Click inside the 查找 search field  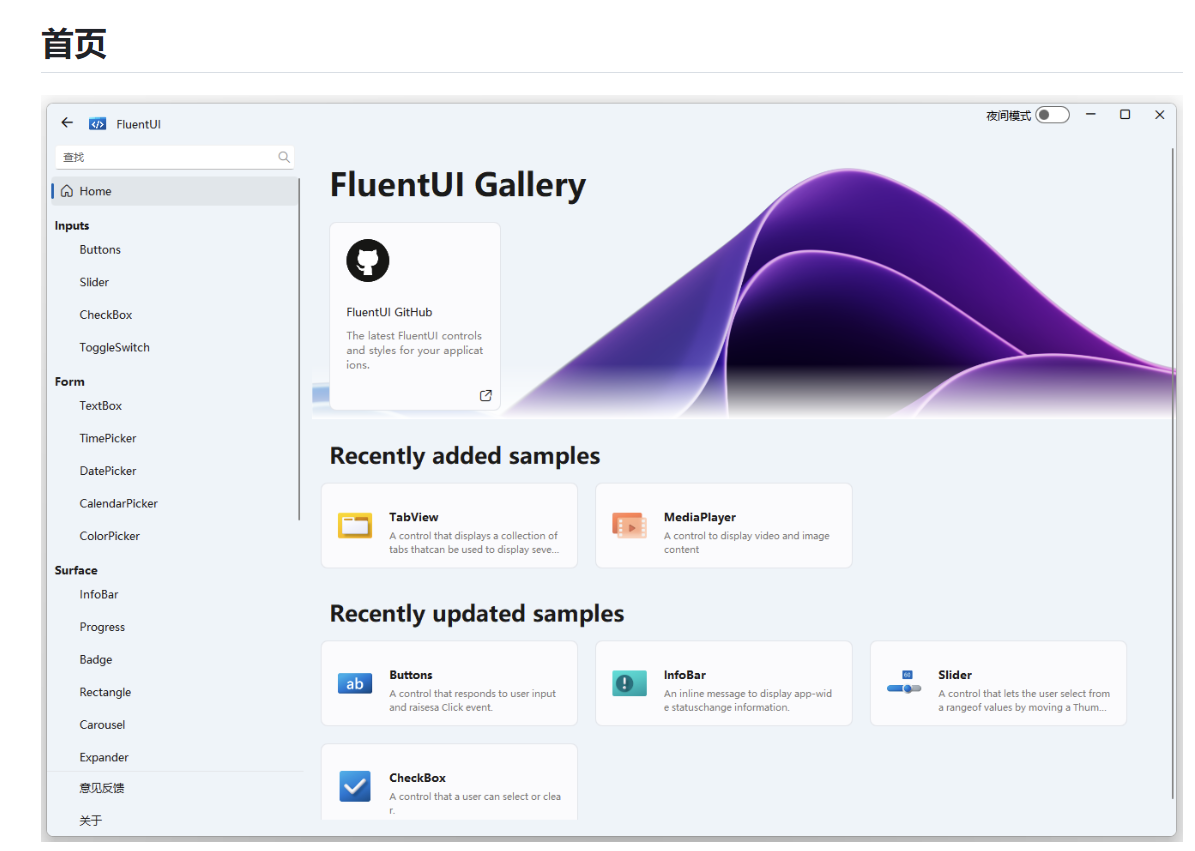click(x=160, y=157)
